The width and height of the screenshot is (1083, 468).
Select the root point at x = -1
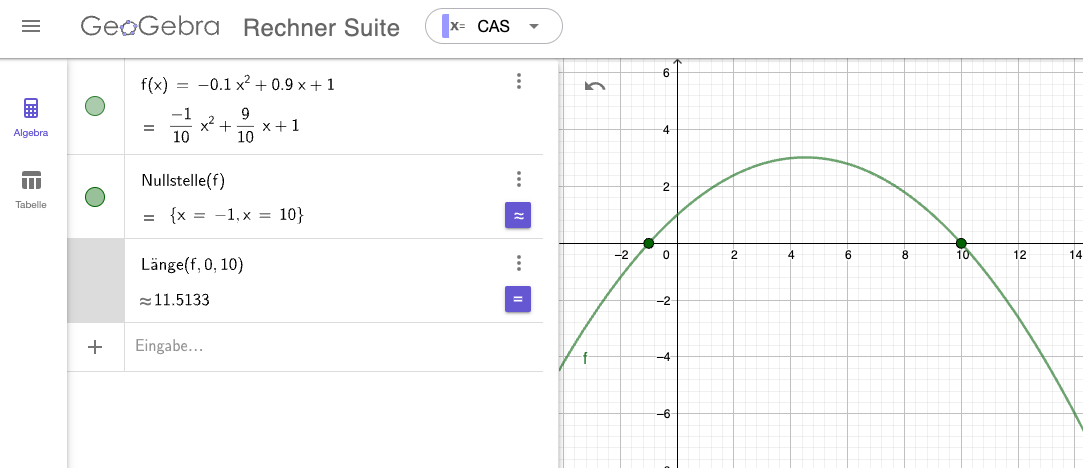pos(648,243)
